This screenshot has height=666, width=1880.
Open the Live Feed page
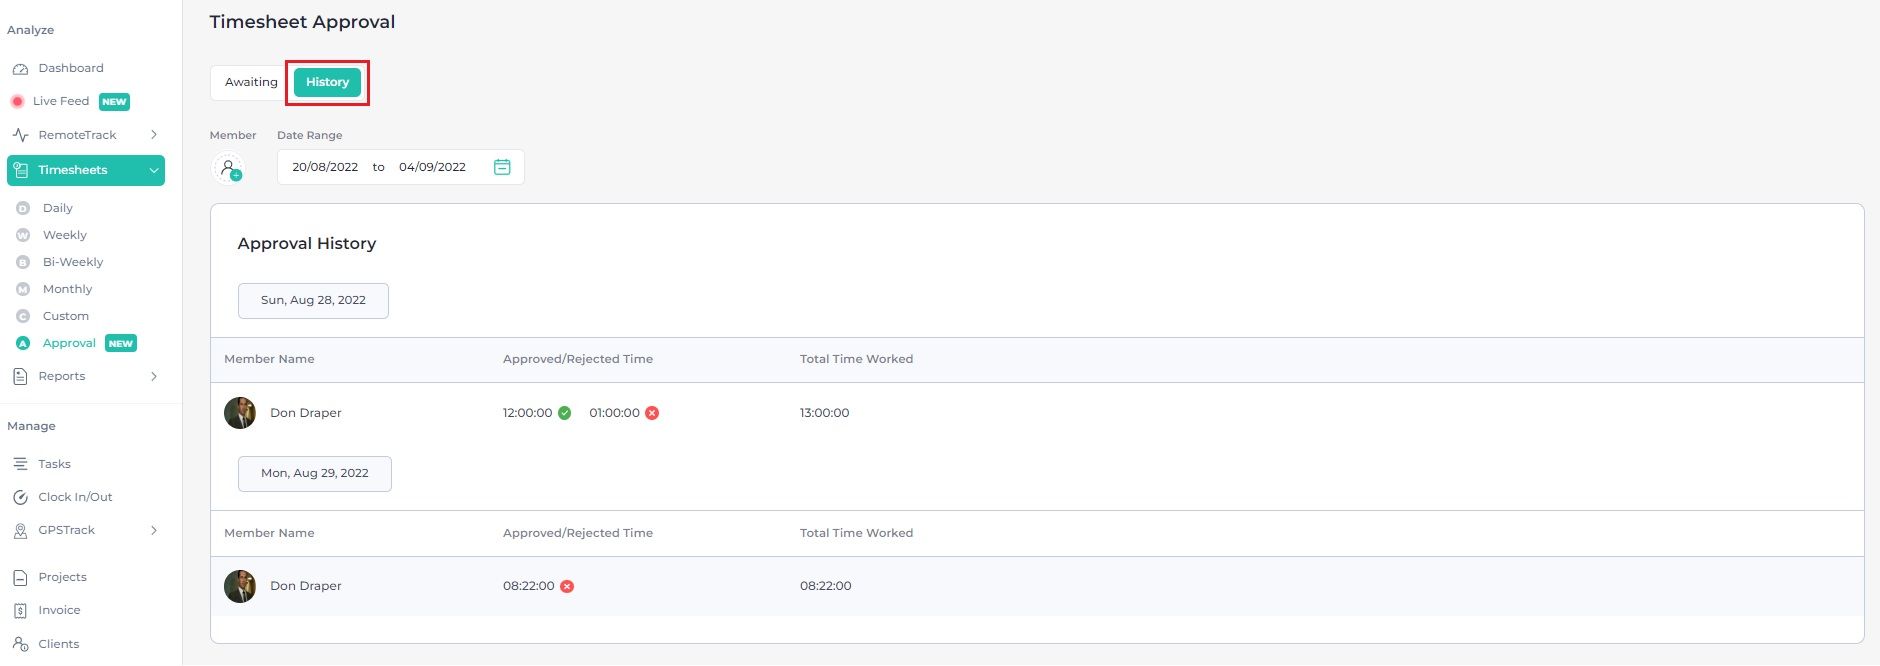(x=61, y=101)
